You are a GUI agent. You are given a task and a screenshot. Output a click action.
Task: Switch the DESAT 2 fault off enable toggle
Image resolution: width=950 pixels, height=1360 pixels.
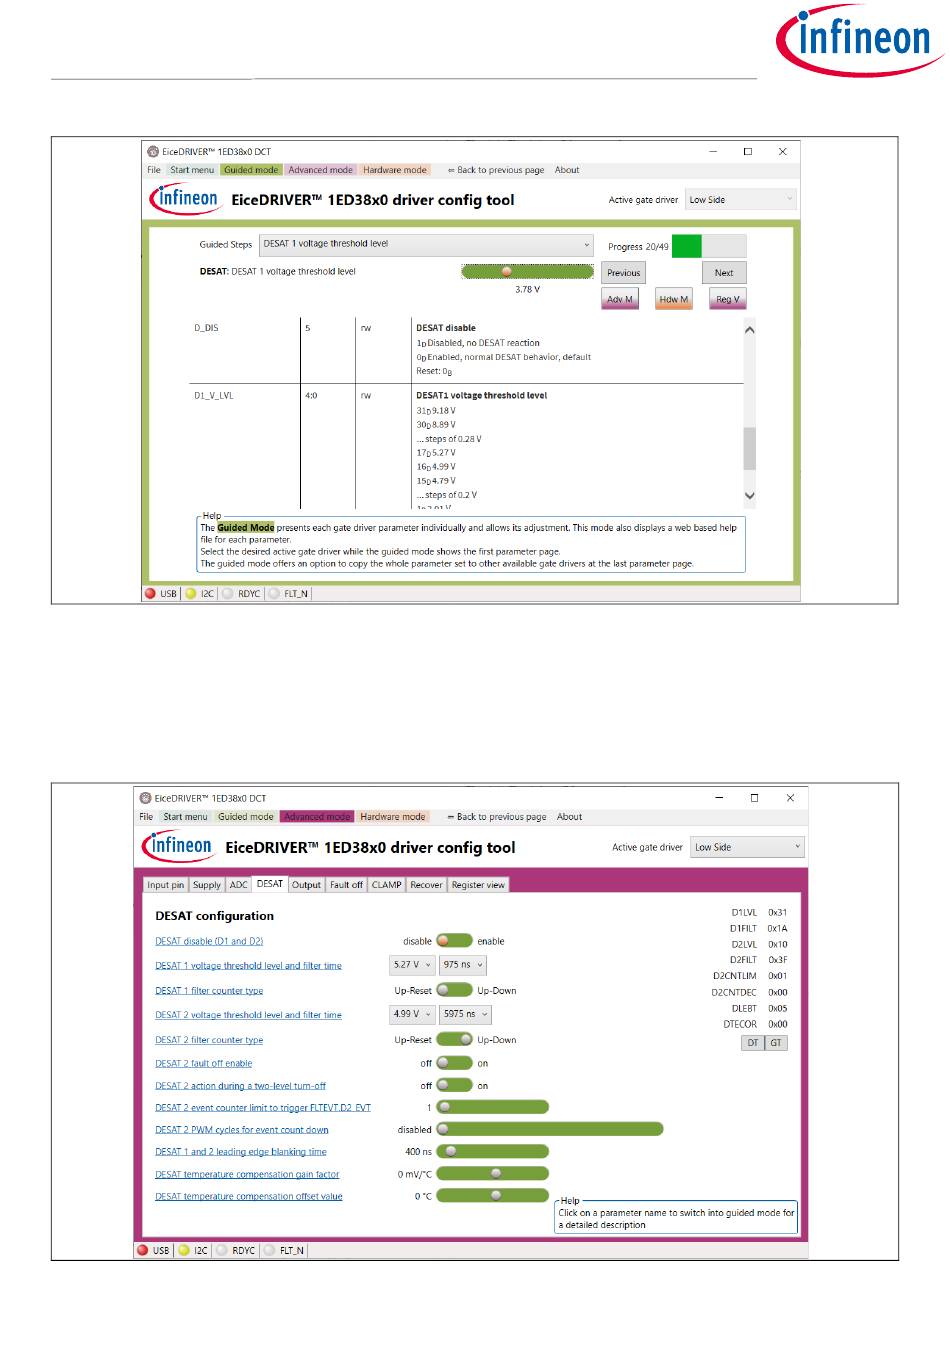tap(454, 1063)
